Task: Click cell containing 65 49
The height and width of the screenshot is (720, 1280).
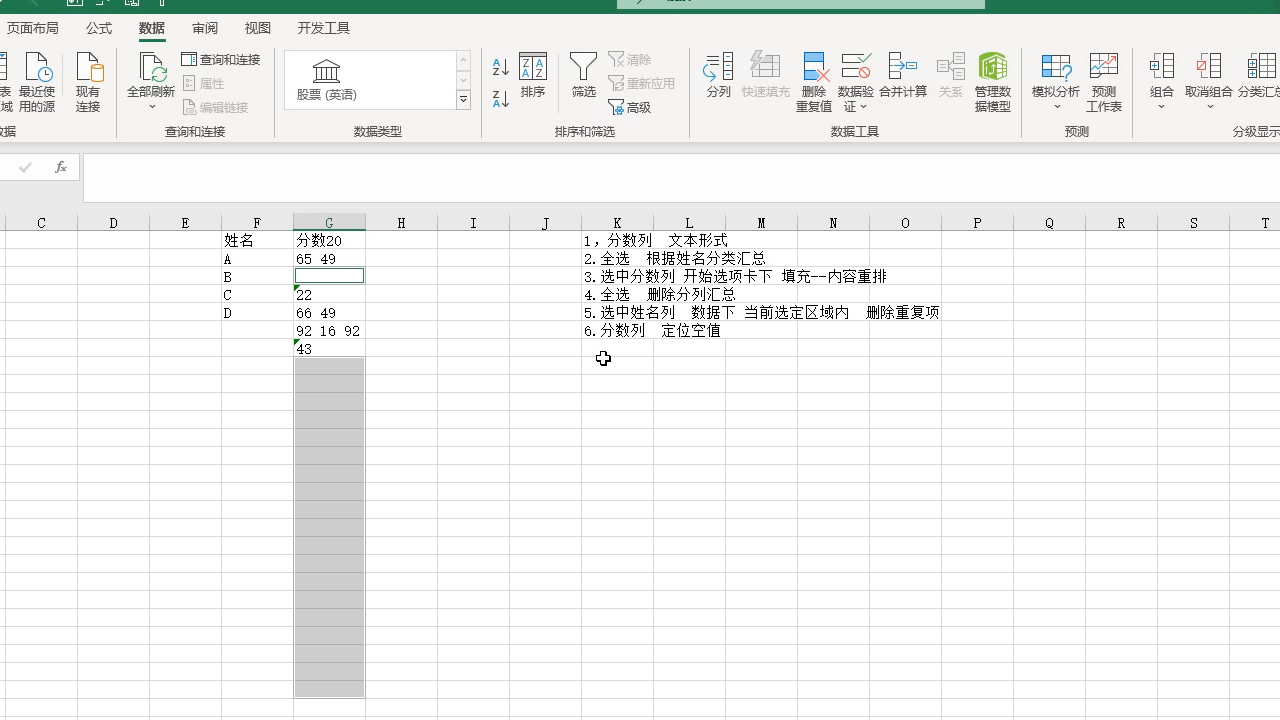Action: click(329, 259)
